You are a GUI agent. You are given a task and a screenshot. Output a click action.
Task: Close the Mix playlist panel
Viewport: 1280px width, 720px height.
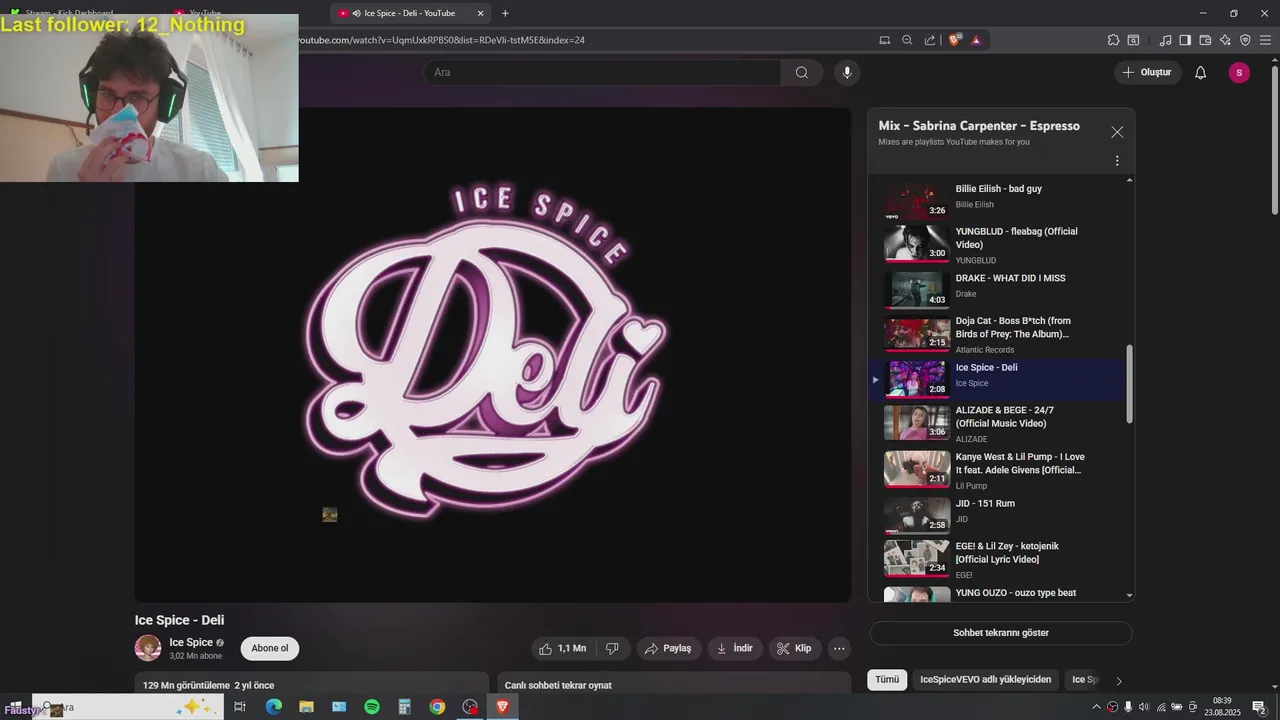pos(1117,132)
